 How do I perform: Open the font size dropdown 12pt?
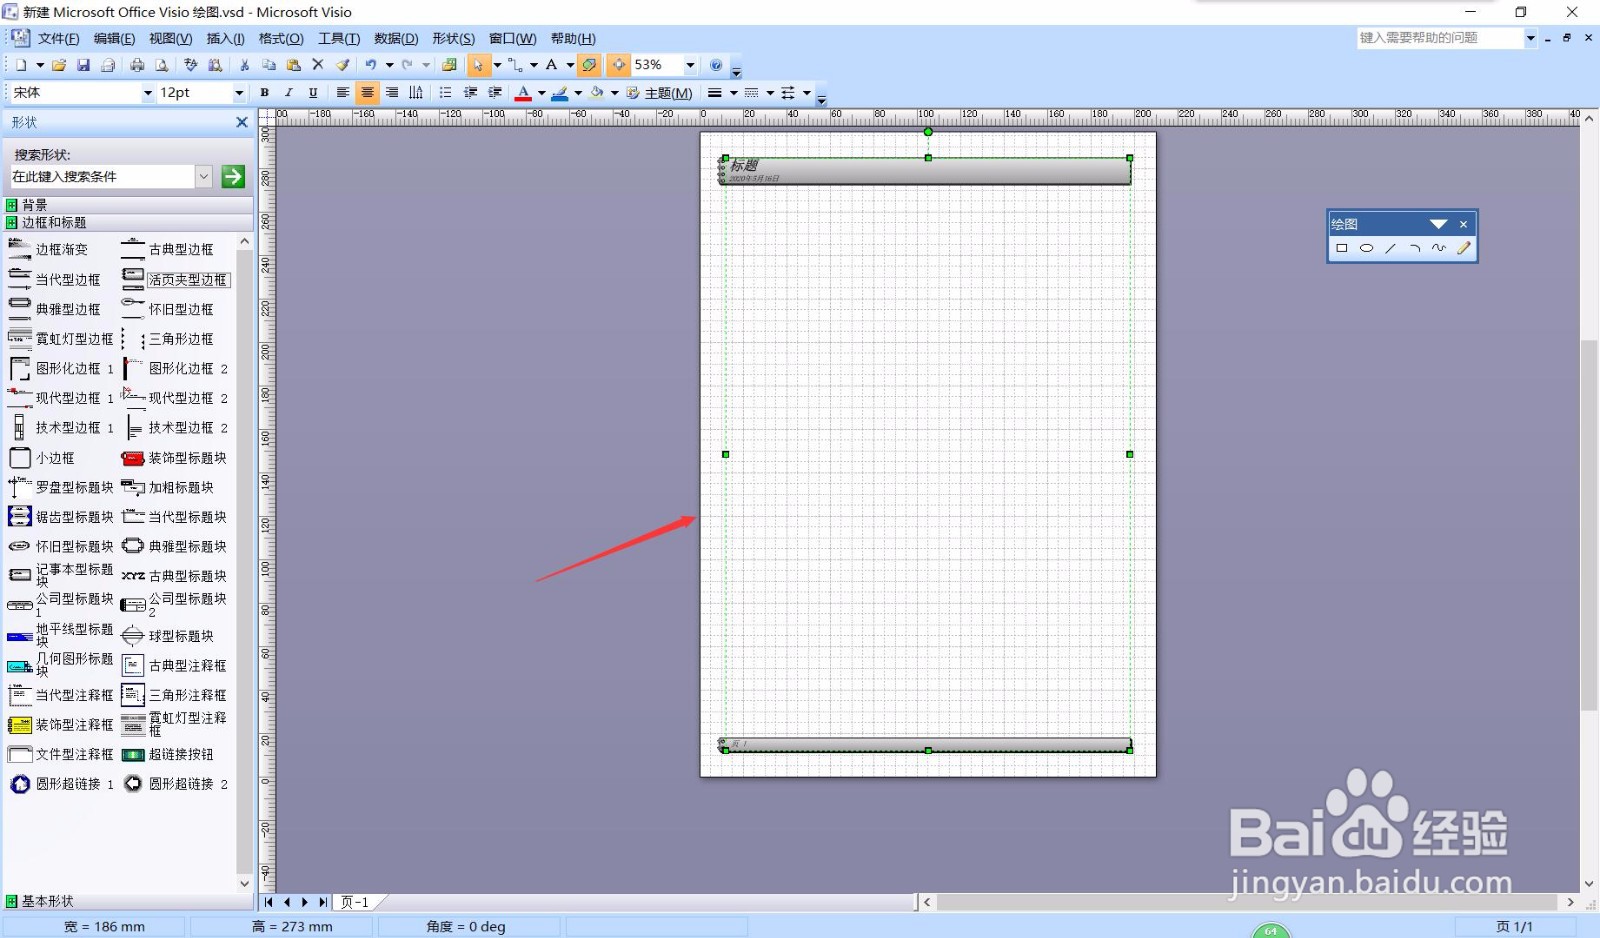pyautogui.click(x=239, y=93)
